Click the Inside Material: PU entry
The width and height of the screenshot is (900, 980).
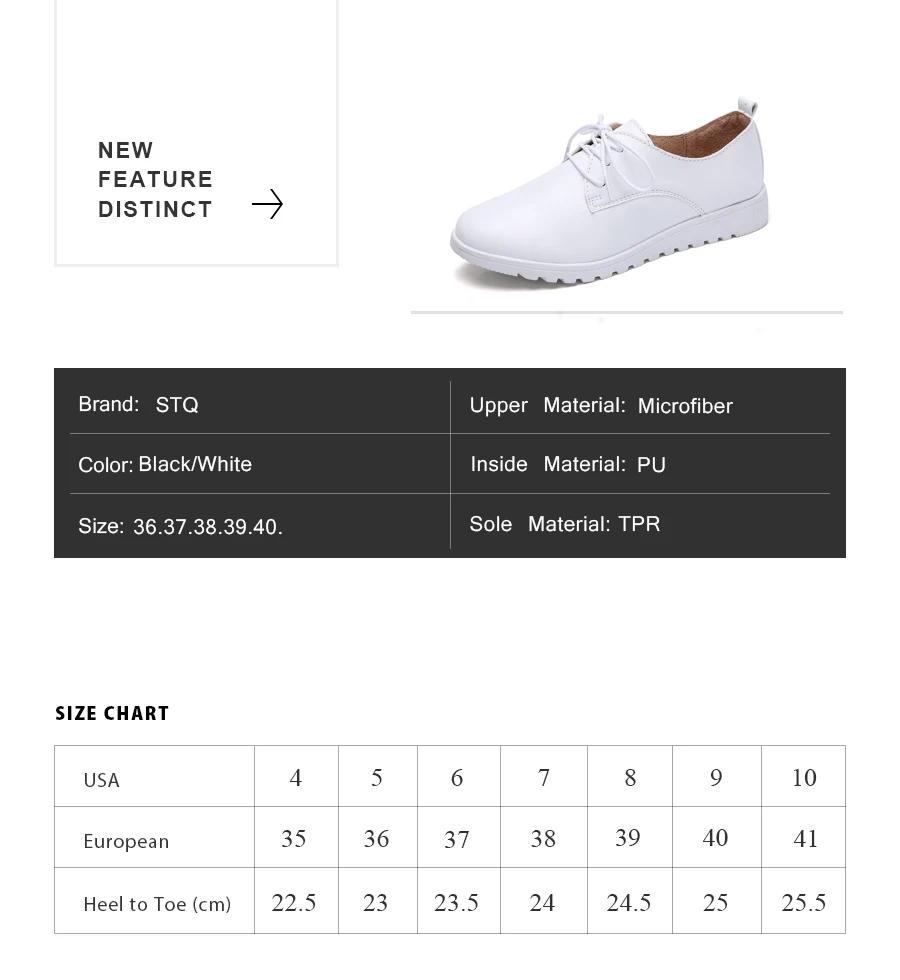pyautogui.click(x=568, y=464)
